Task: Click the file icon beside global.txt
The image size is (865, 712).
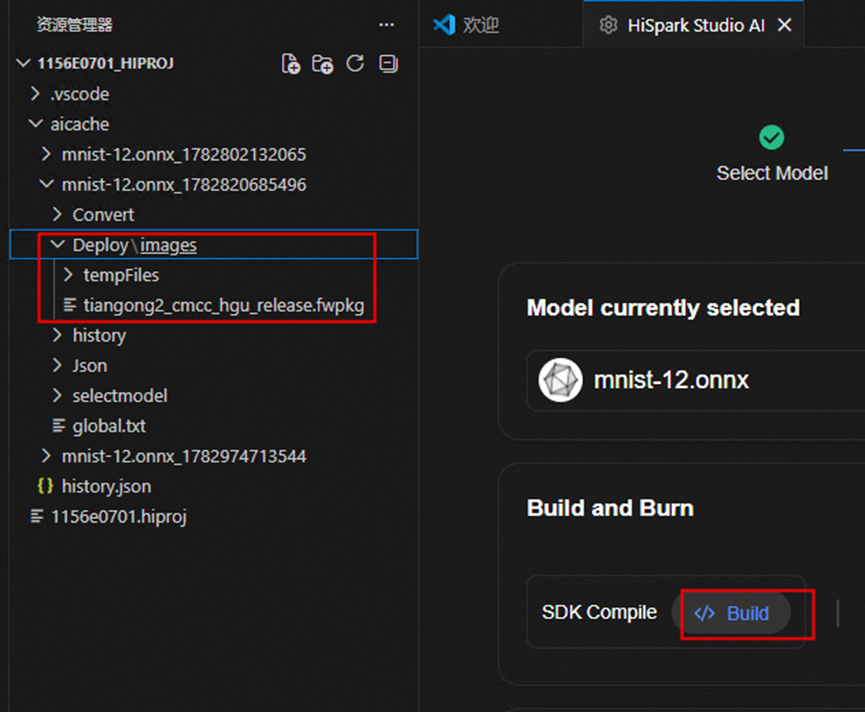Action: [x=59, y=426]
